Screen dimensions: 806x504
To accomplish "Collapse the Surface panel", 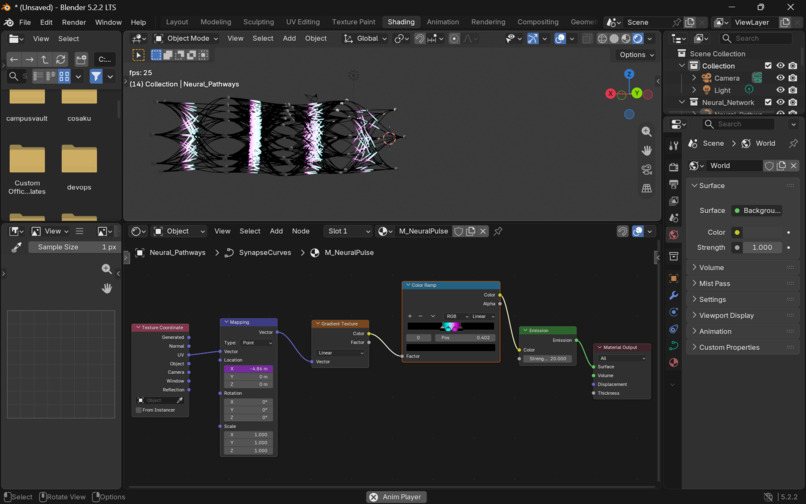I will coord(711,186).
